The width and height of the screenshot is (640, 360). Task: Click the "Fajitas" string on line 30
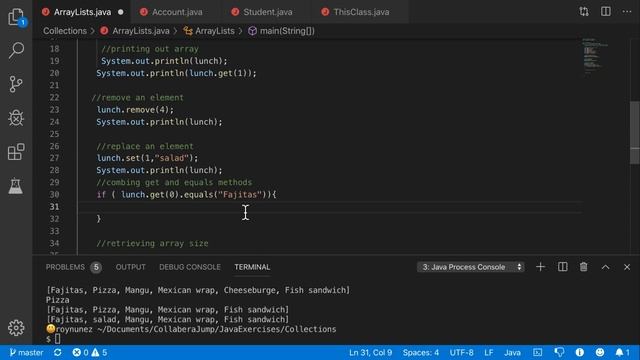click(240, 195)
